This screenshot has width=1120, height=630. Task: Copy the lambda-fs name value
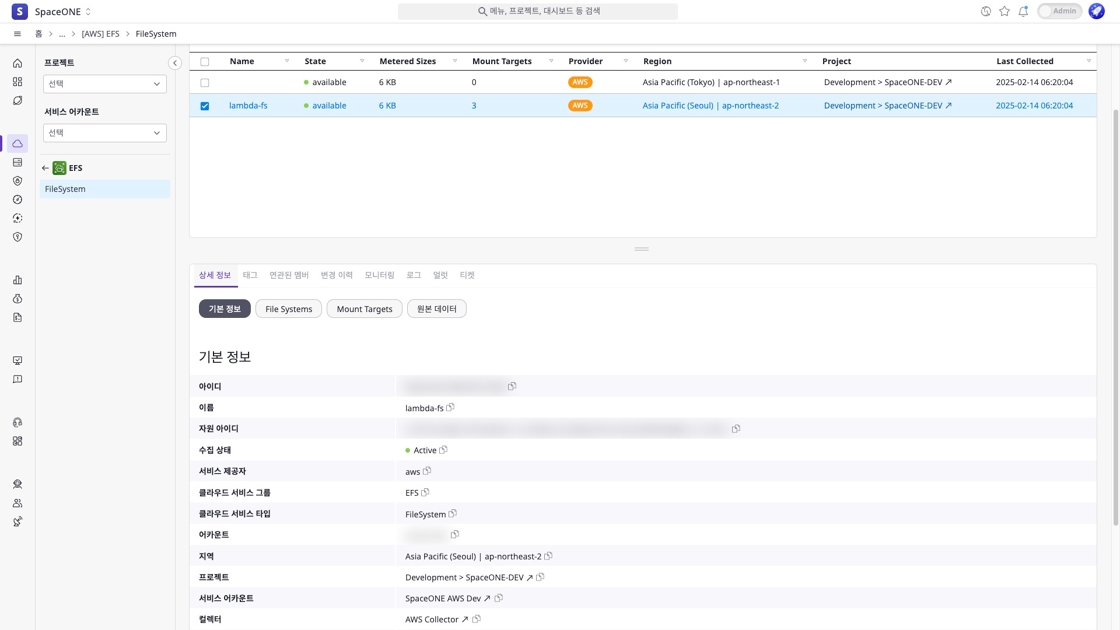451,407
